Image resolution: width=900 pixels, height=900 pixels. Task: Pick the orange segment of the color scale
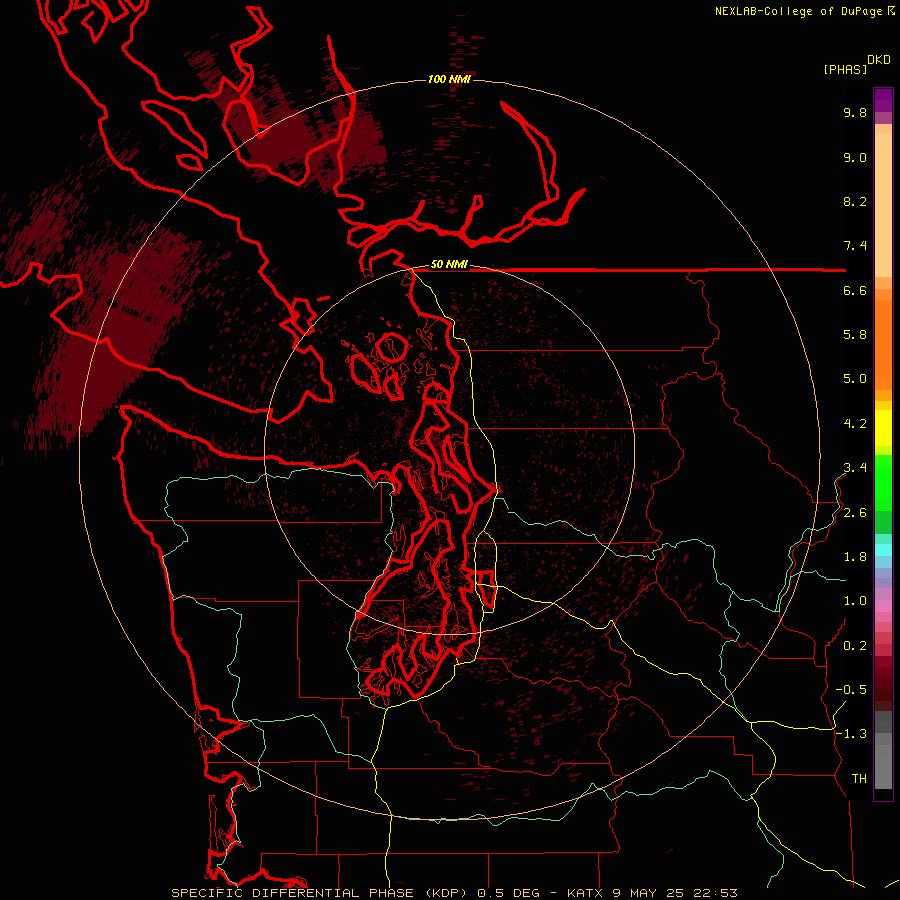(x=883, y=344)
